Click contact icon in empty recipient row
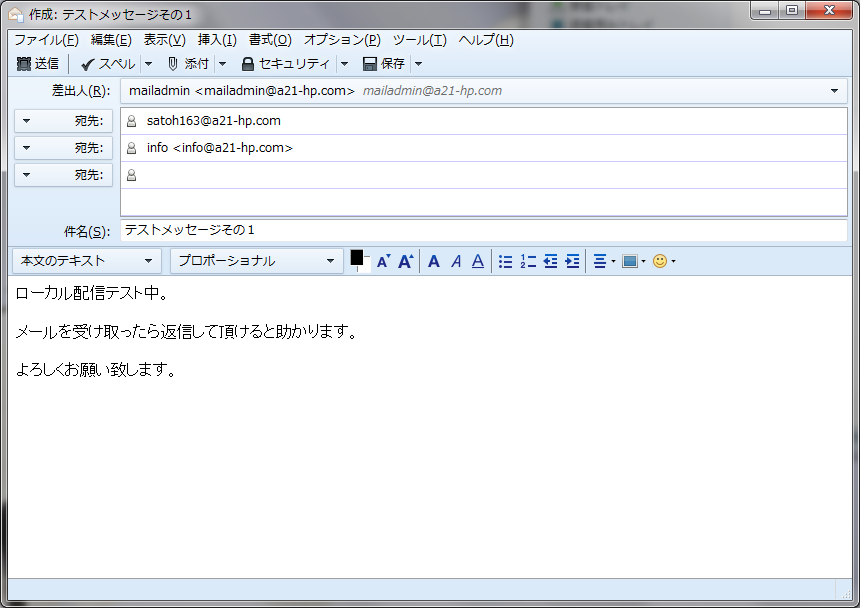 (x=131, y=175)
